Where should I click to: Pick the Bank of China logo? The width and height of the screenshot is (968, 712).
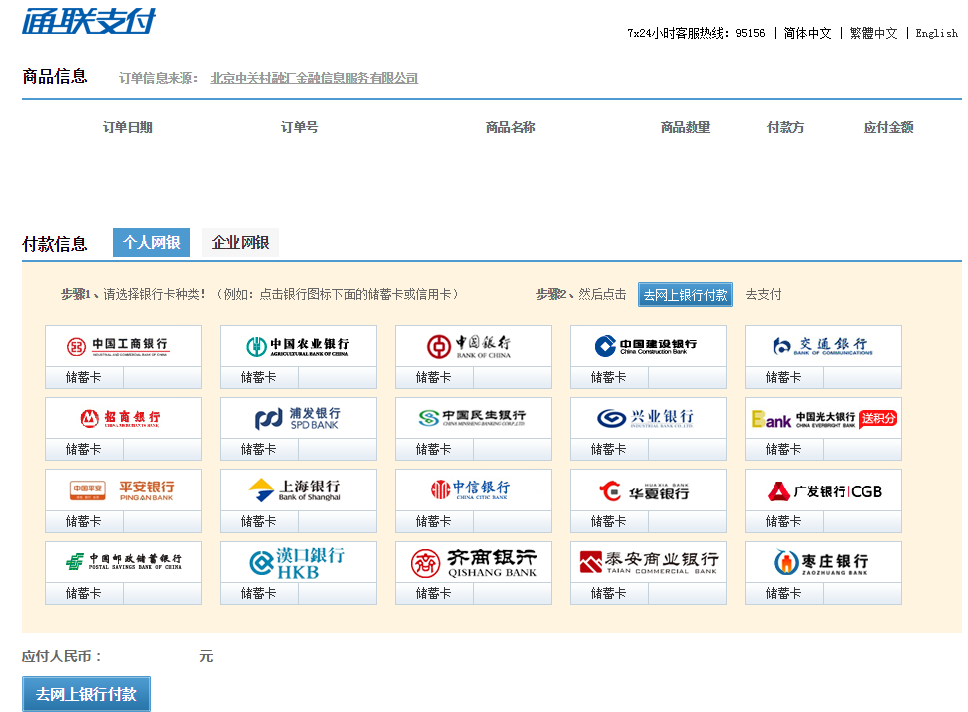click(x=473, y=346)
